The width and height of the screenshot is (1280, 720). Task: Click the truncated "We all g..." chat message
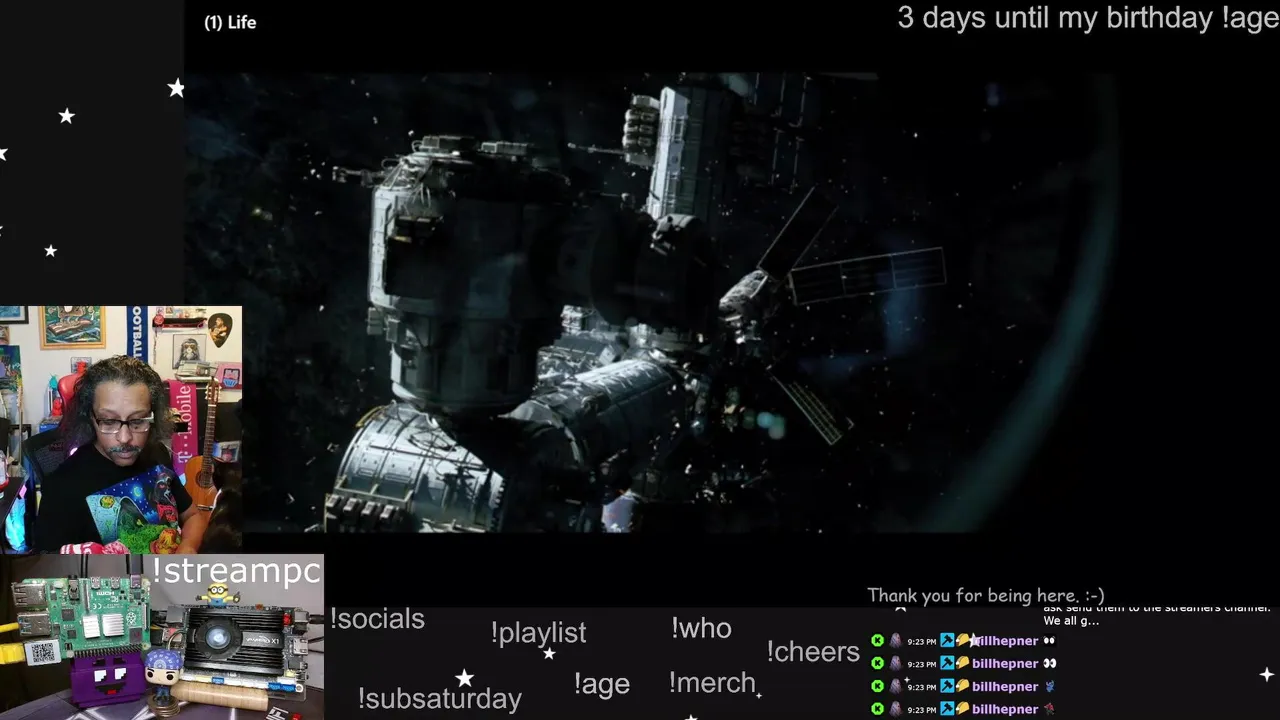click(x=1071, y=621)
